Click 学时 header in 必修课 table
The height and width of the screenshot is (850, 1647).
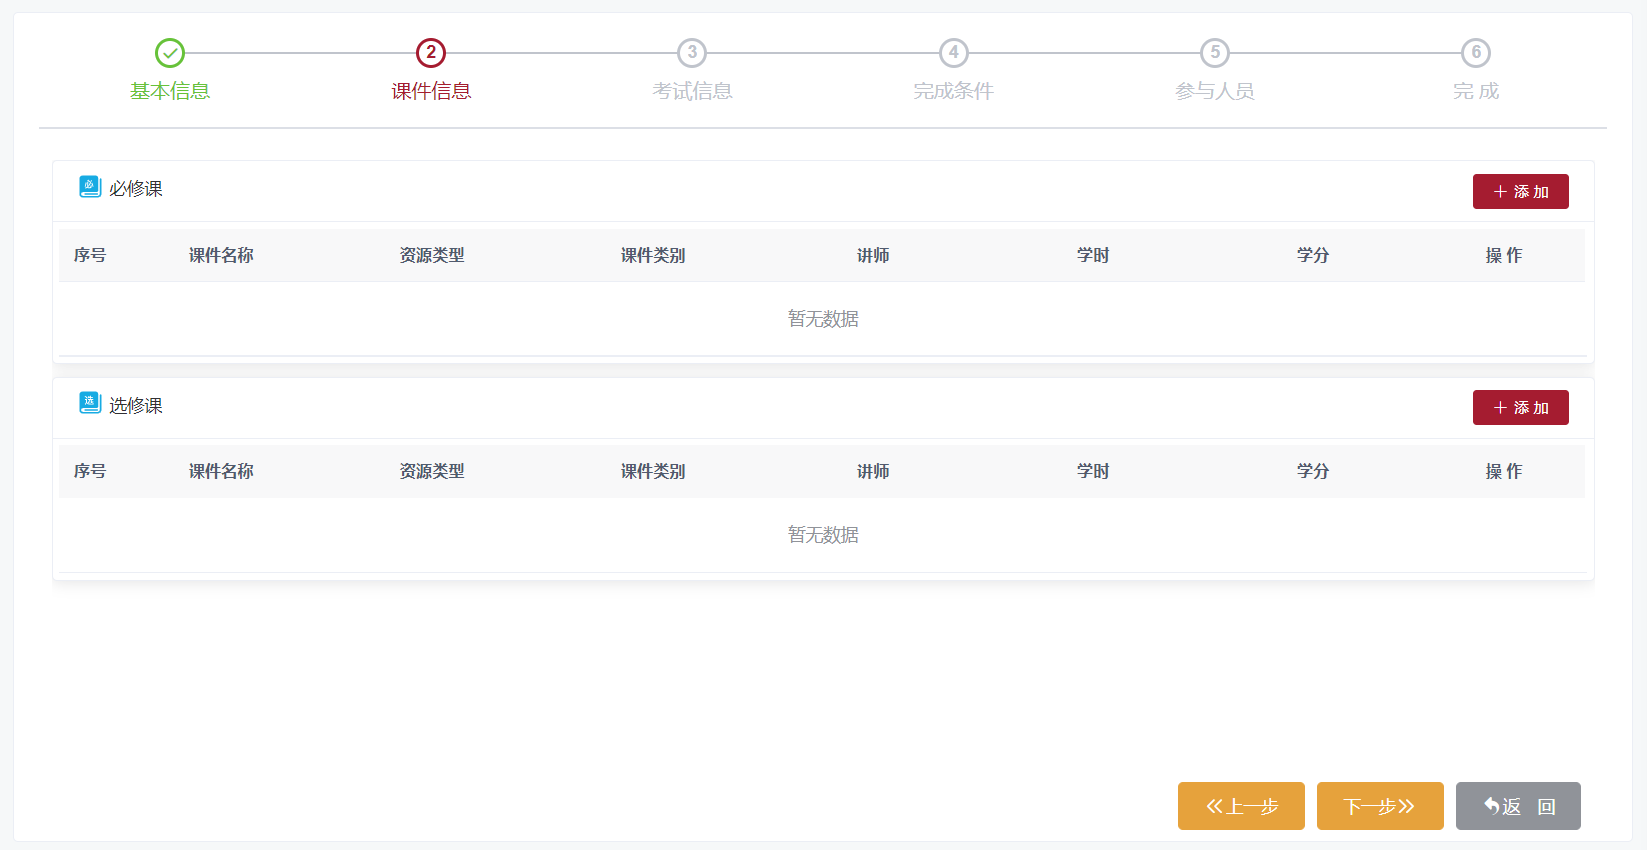click(1093, 255)
